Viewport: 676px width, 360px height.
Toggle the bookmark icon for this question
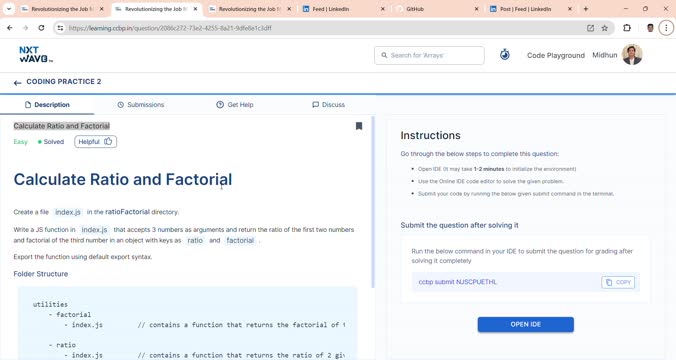(x=359, y=126)
